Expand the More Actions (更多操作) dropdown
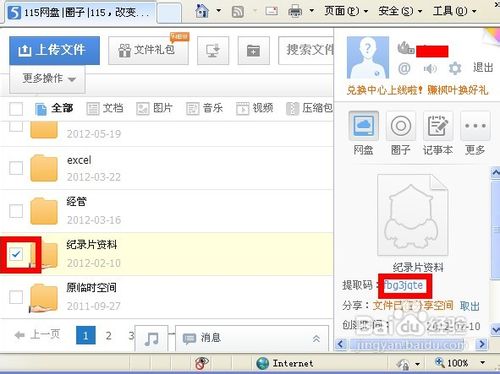This screenshot has height=374, width=500. pyautogui.click(x=47, y=79)
